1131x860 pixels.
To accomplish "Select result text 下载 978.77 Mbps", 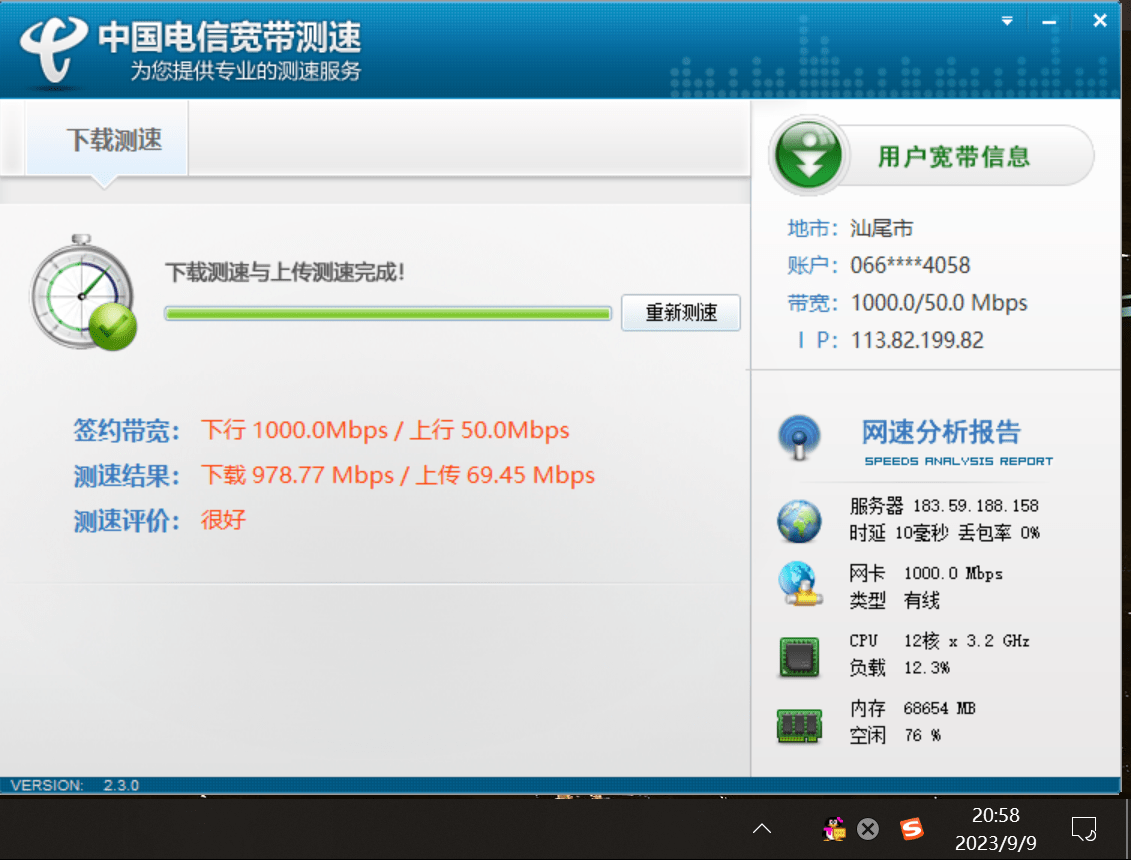I will click(x=297, y=475).
